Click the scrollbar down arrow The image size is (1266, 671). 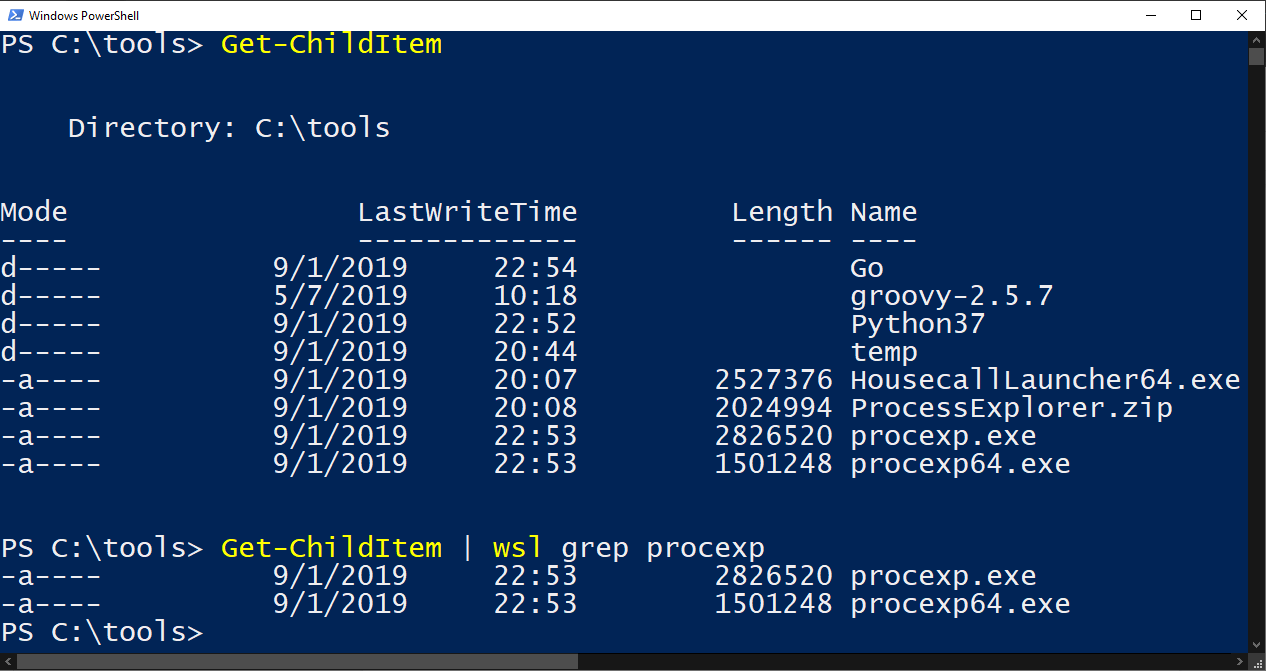[1256, 646]
